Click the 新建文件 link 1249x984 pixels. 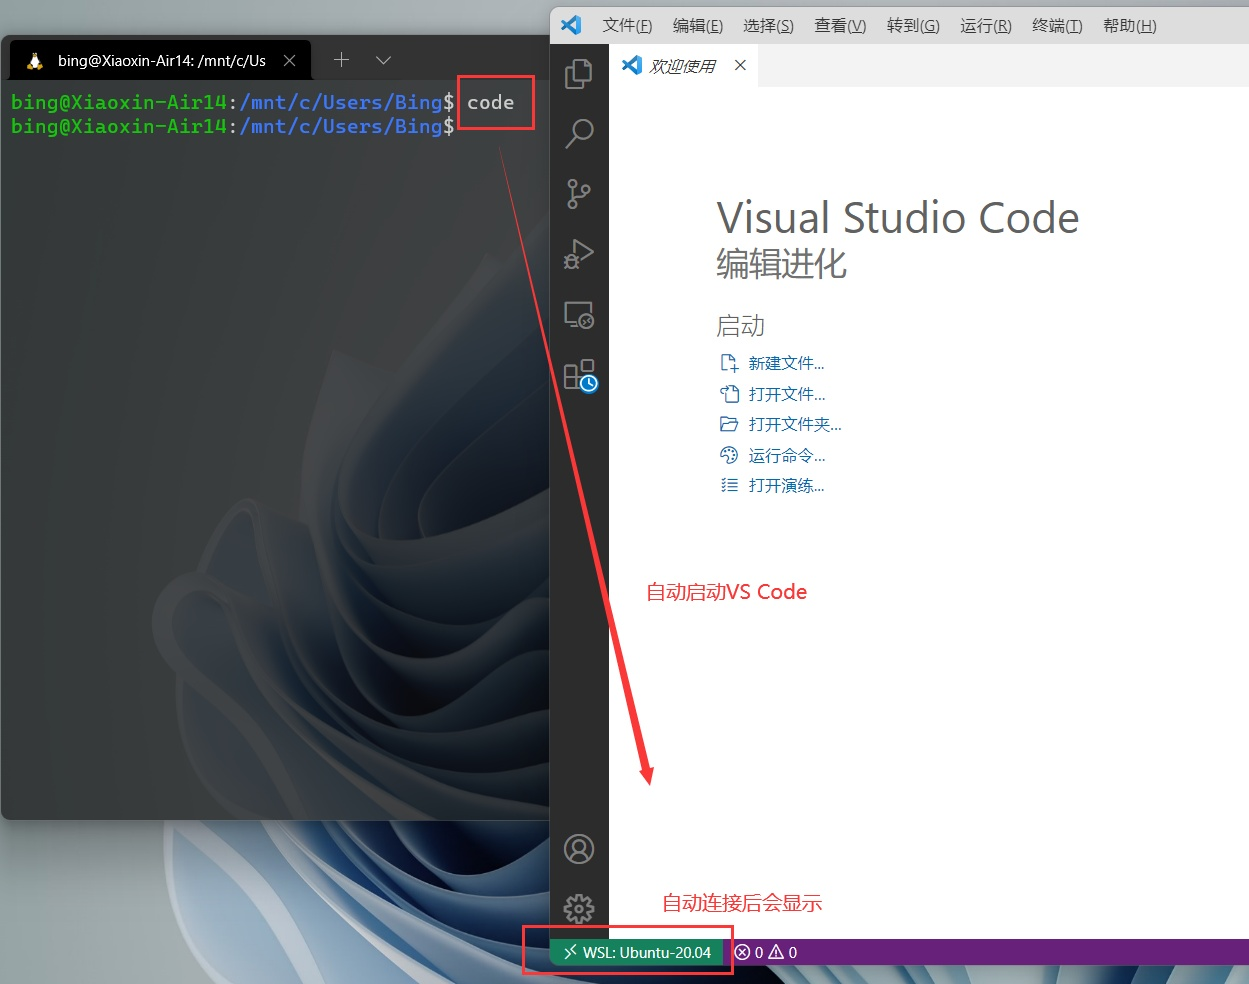coord(785,362)
